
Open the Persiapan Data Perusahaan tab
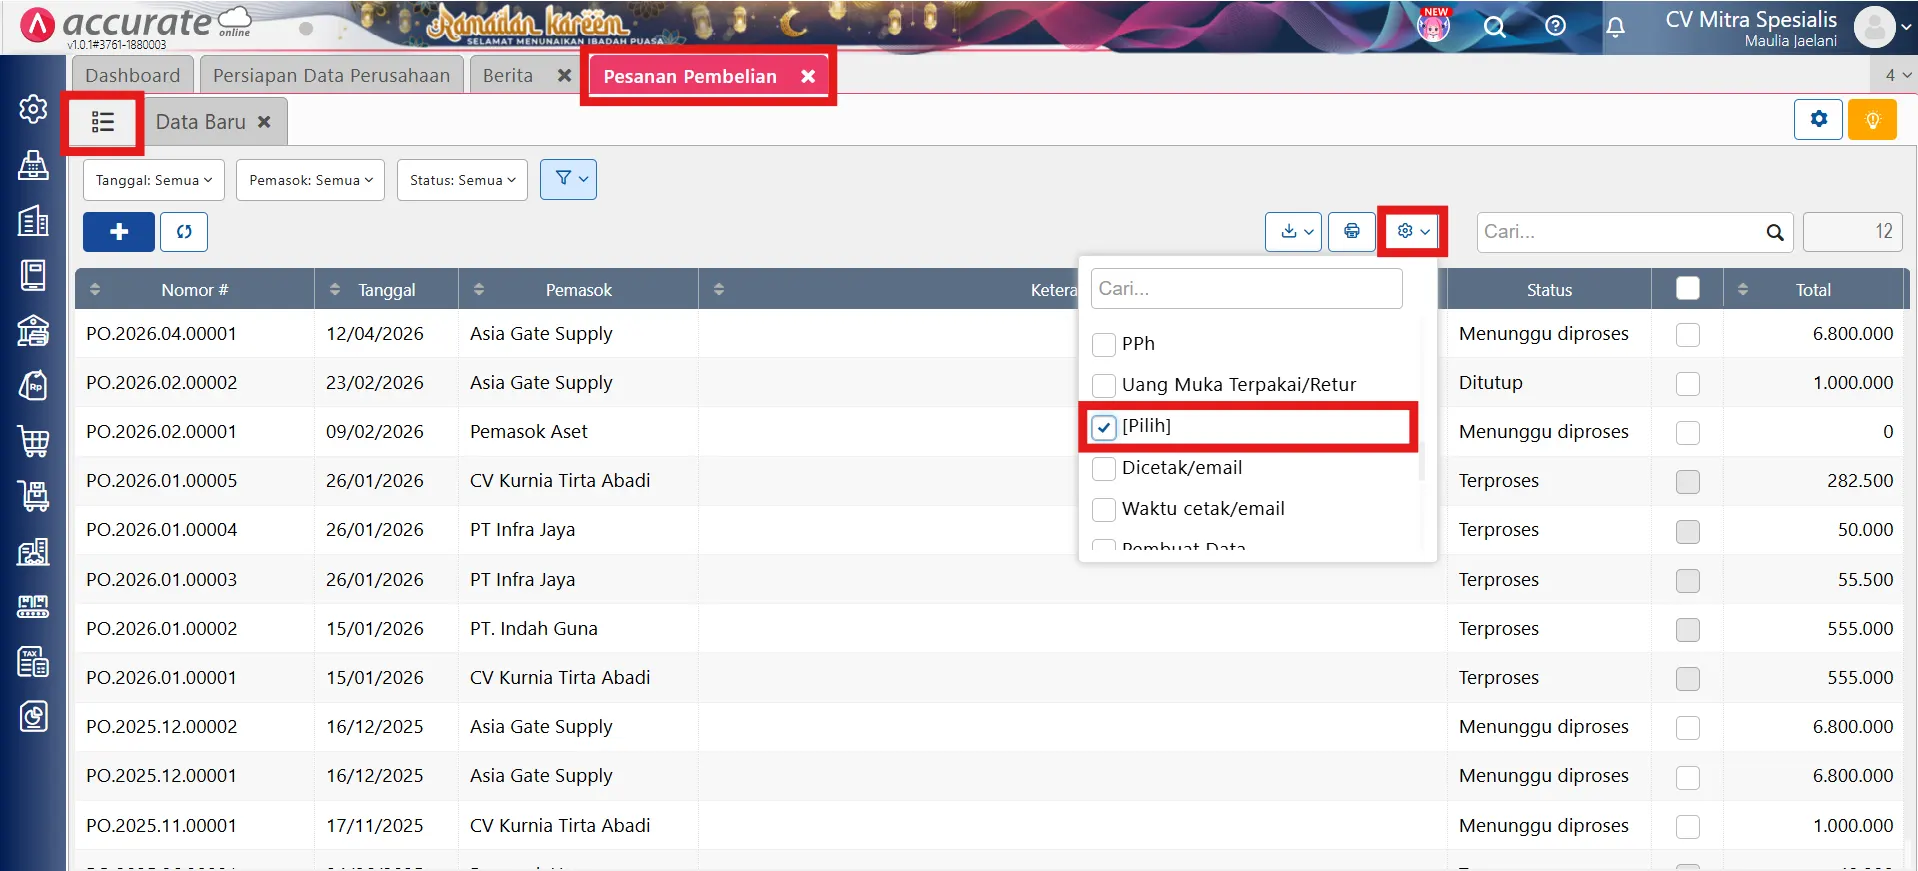pos(331,76)
